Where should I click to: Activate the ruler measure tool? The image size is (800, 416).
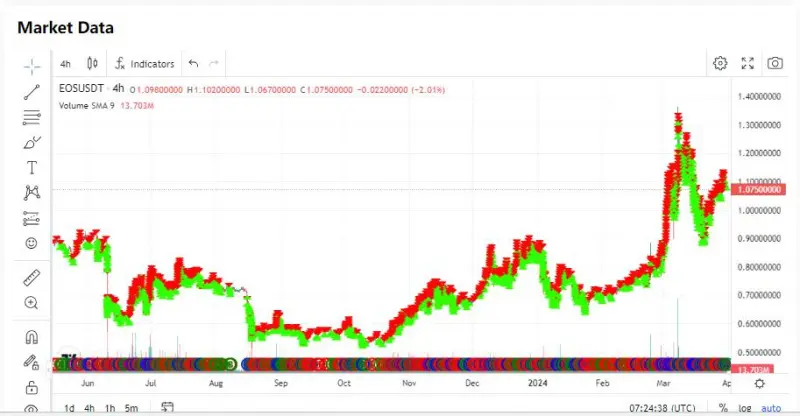[x=32, y=277]
